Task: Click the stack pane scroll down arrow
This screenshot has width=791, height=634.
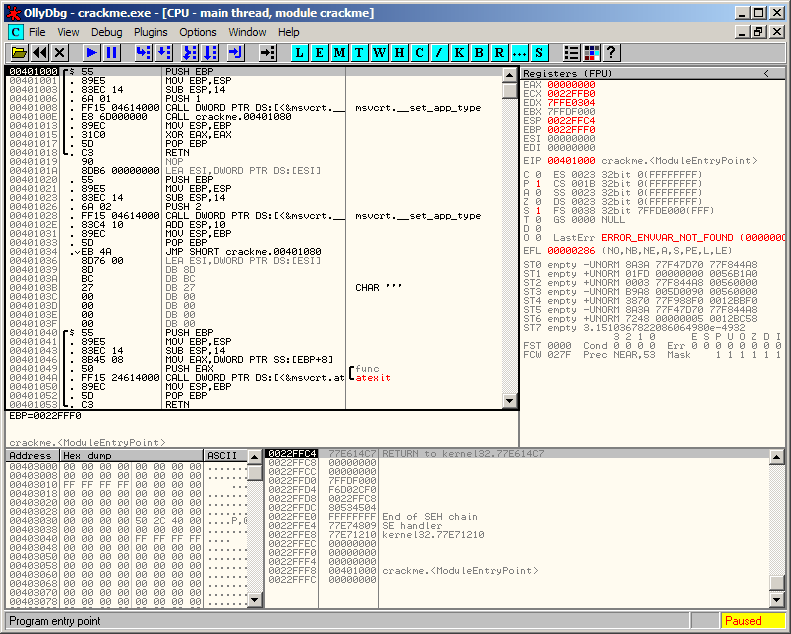Action: [777, 599]
